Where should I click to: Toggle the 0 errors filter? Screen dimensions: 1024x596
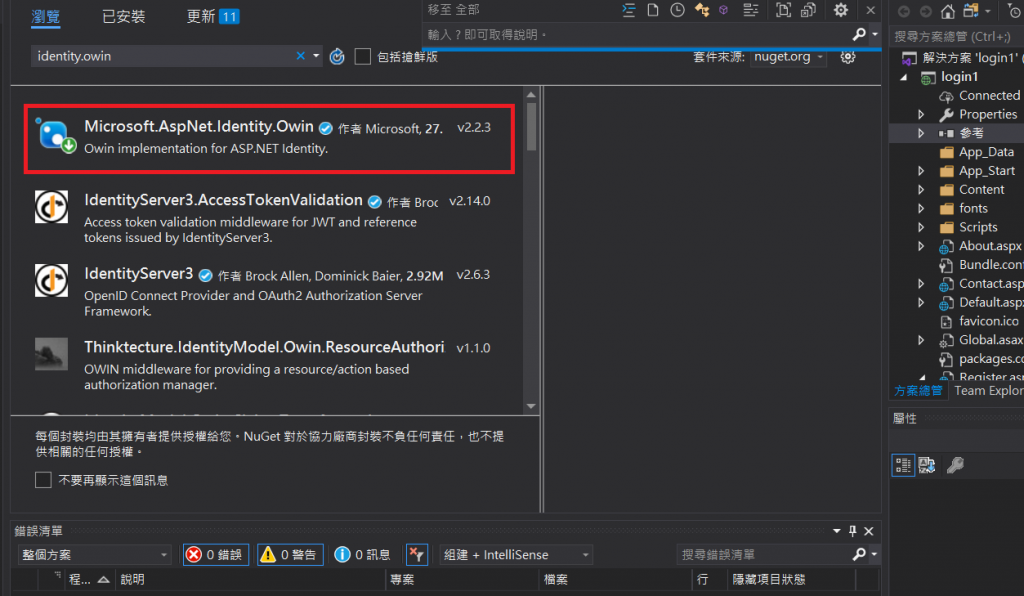coord(216,554)
